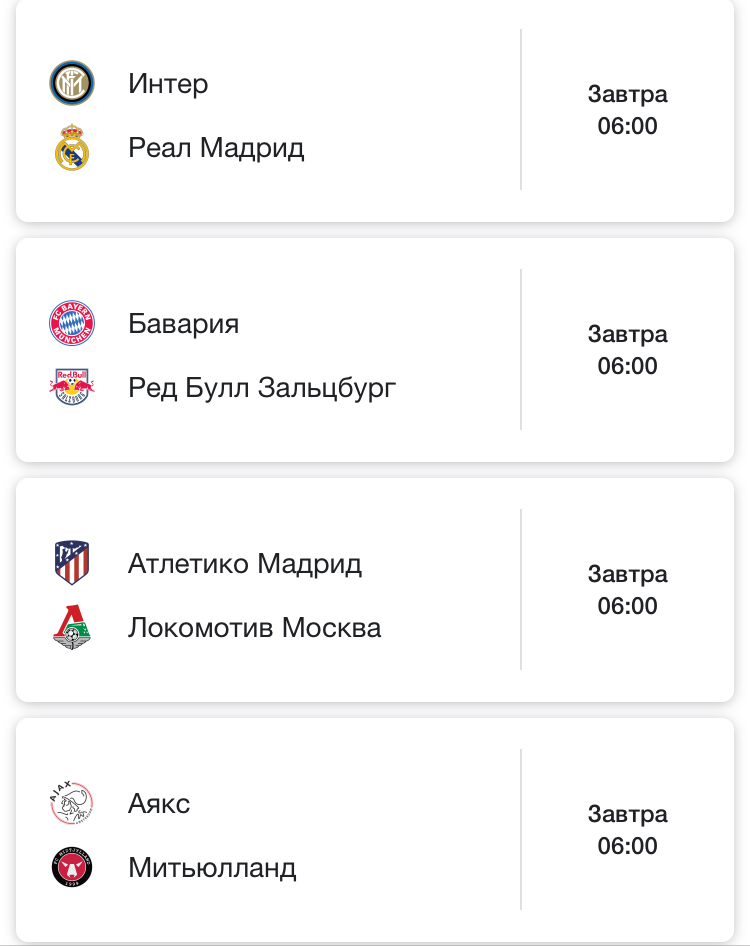The image size is (750, 946).
Task: Open the Интер team link
Action: pos(168,84)
